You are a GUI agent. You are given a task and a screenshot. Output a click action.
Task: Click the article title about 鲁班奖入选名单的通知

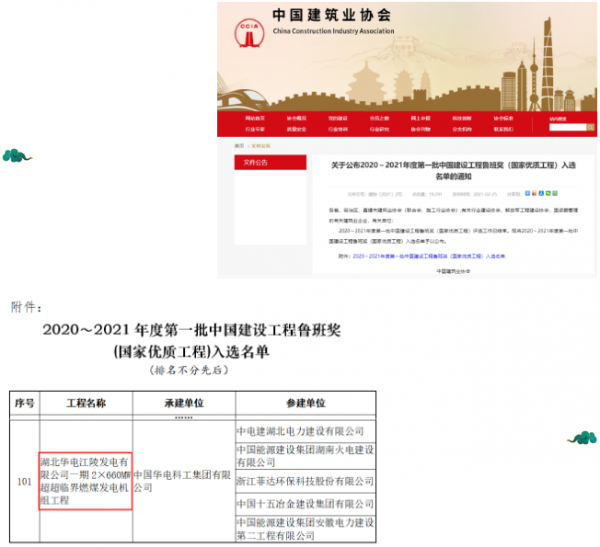pyautogui.click(x=453, y=171)
